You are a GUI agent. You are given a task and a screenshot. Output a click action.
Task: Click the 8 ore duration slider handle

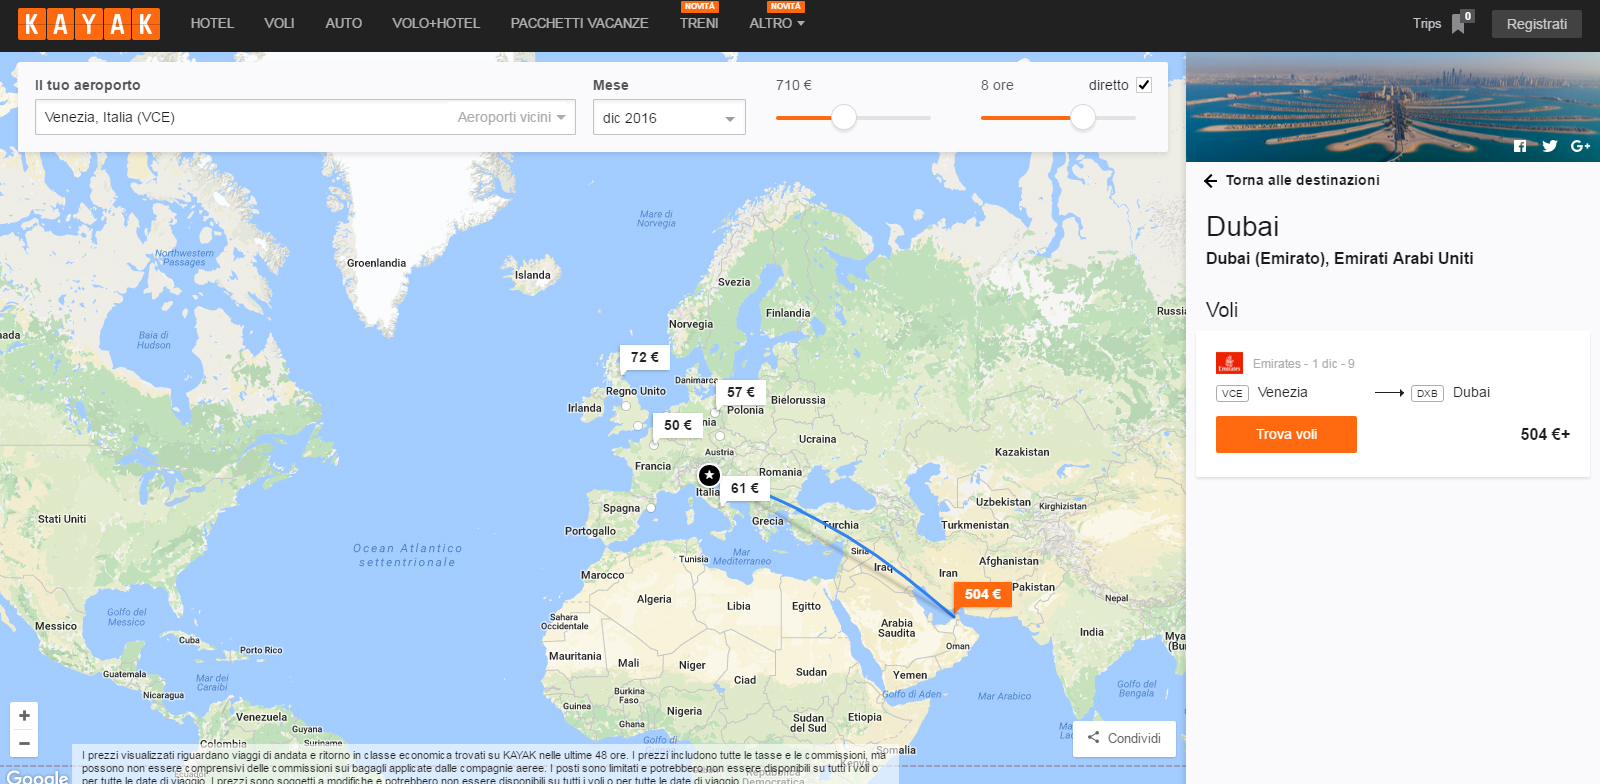tap(1083, 118)
